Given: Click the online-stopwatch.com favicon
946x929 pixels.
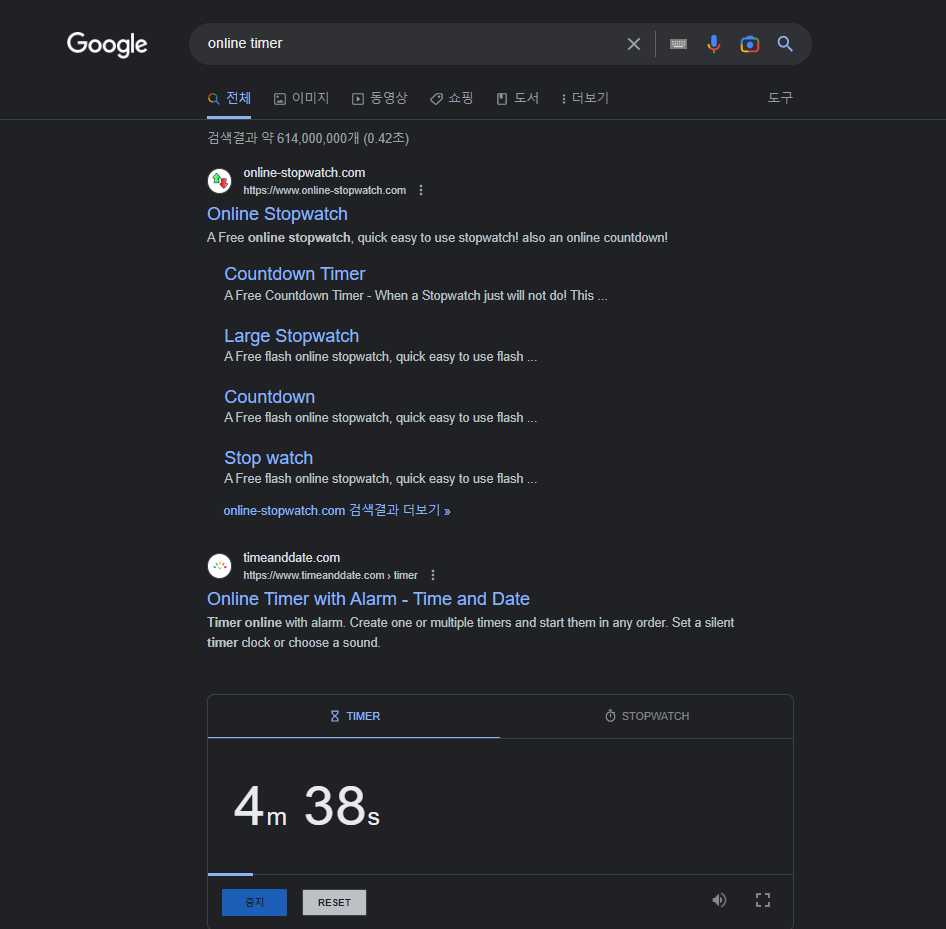Looking at the screenshot, I should (219, 181).
